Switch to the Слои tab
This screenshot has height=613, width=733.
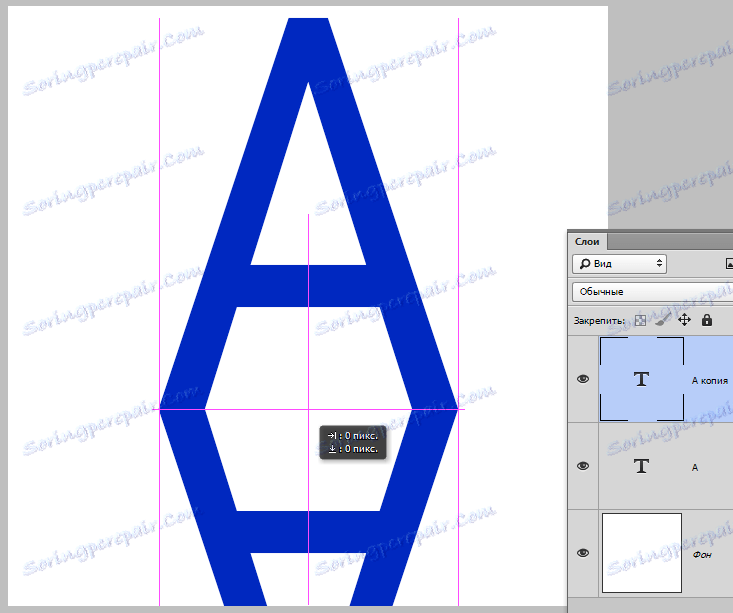[x=587, y=242]
